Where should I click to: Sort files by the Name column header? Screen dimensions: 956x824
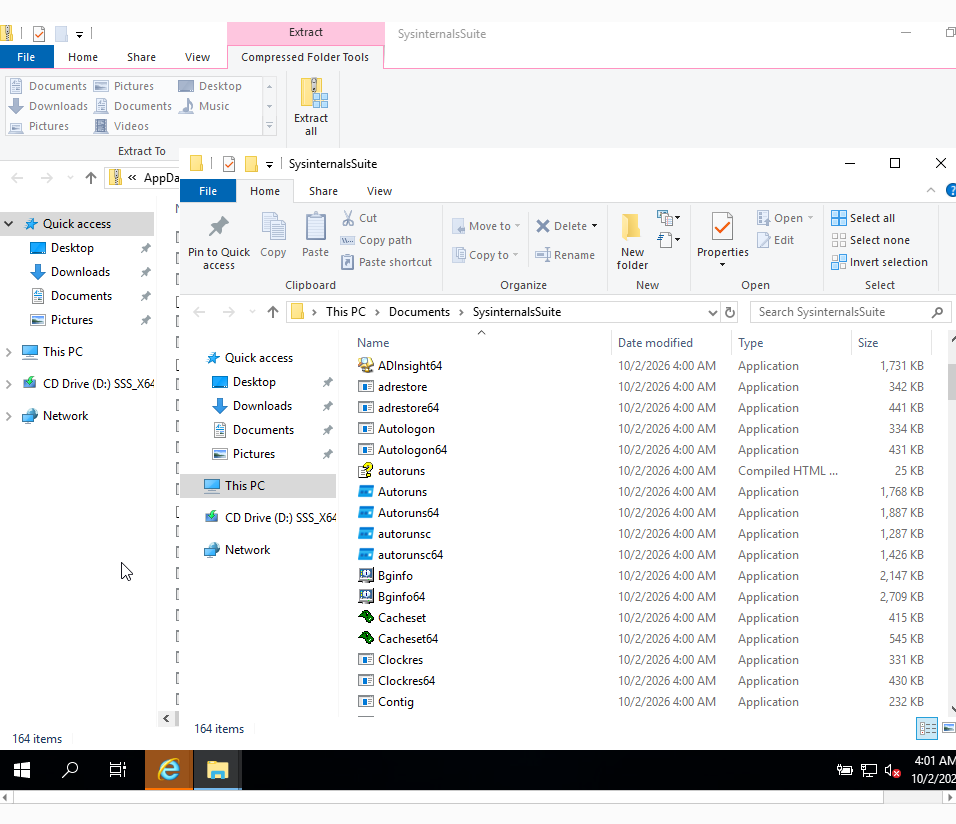[x=481, y=343]
